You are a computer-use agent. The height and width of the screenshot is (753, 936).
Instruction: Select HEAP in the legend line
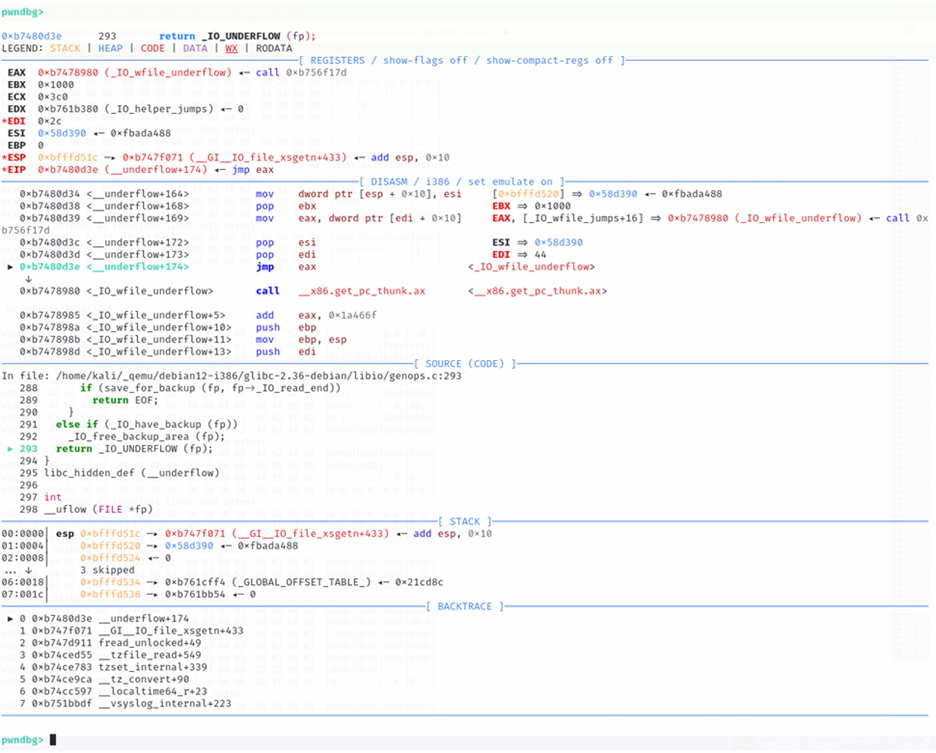coord(110,48)
